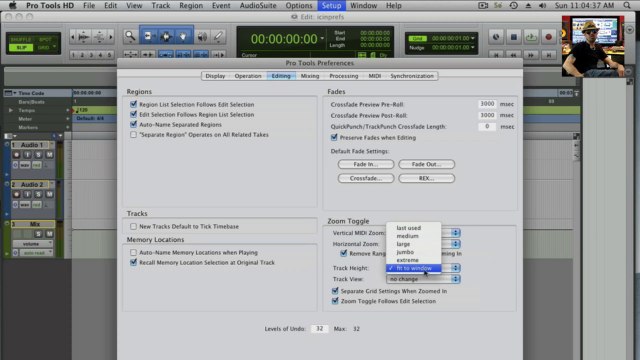This screenshot has width=640, height=360.
Task: Open the main counter format dropdown
Action: 322,38
